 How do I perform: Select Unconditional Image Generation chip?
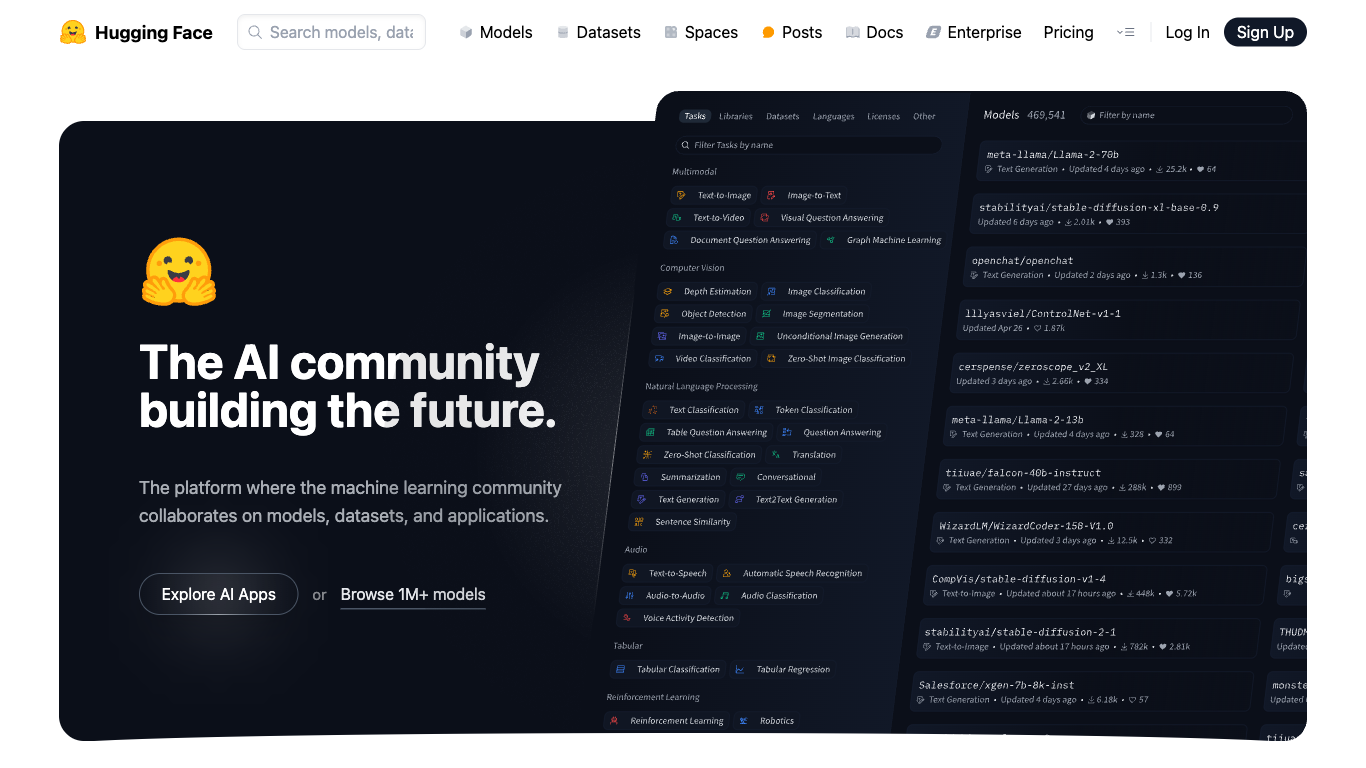[x=829, y=336]
